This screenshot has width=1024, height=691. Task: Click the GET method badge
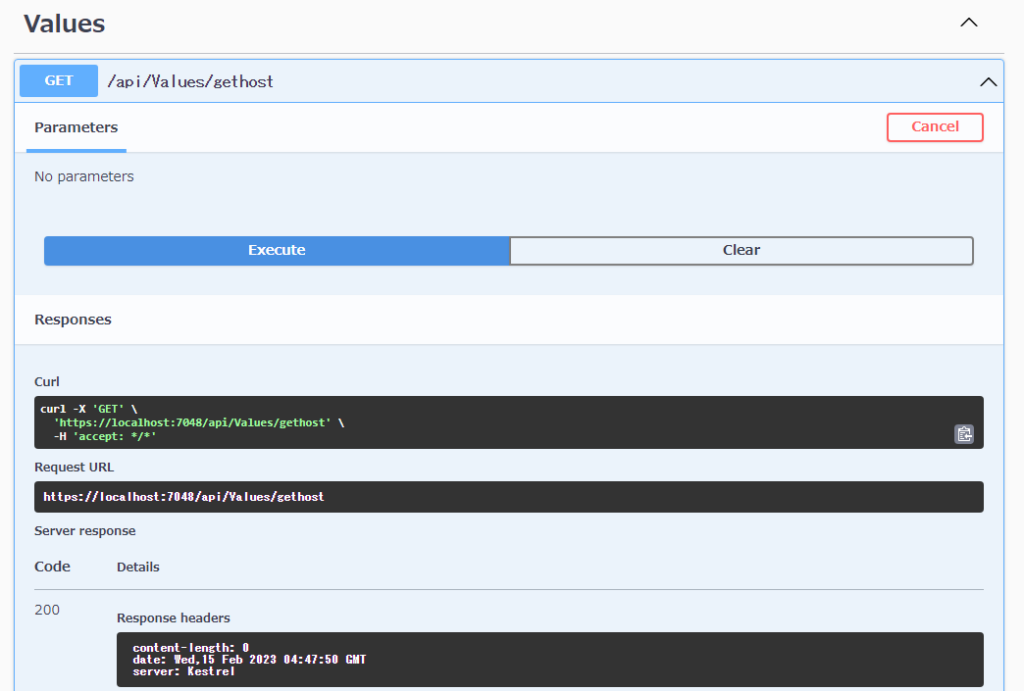click(x=58, y=81)
